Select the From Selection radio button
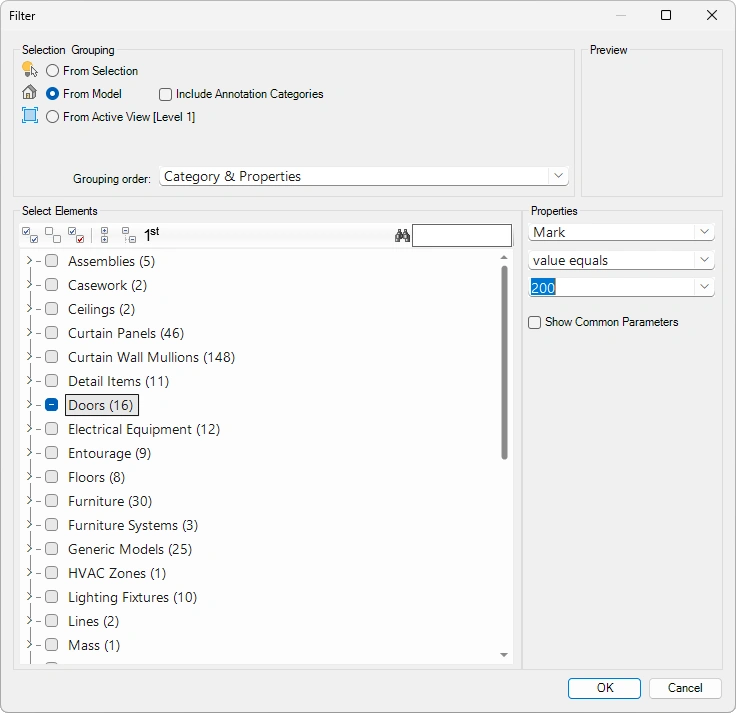 (x=52, y=71)
